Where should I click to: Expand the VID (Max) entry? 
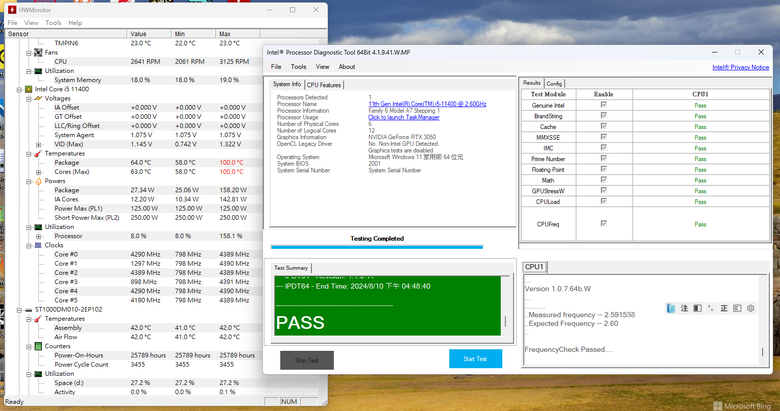38,145
